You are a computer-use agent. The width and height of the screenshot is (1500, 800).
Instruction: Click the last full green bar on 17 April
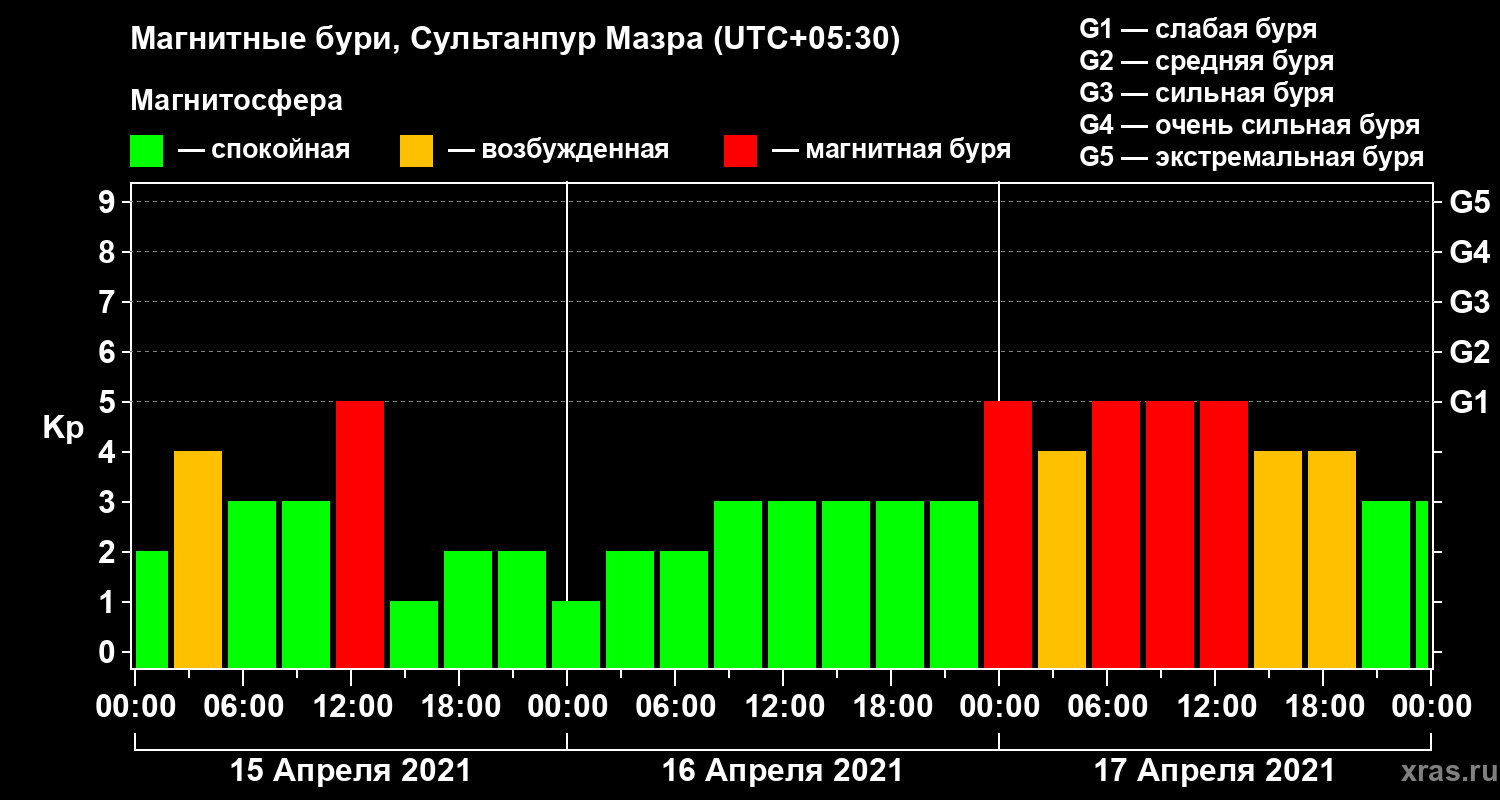[x=1386, y=585]
